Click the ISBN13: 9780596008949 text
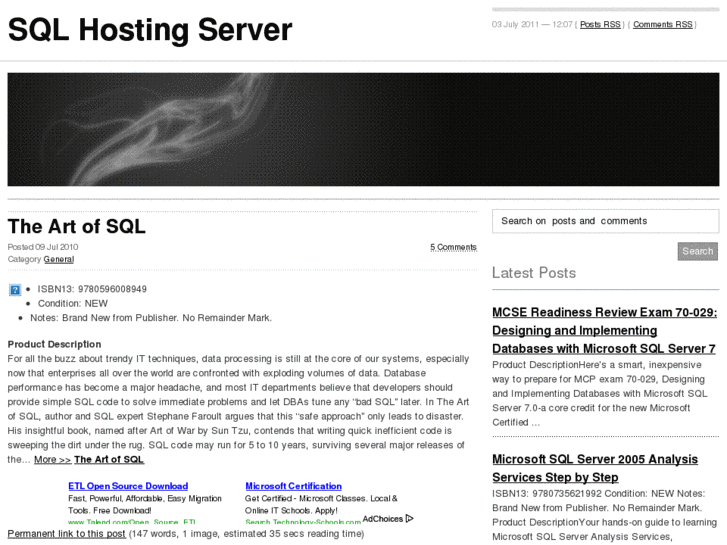 point(92,289)
